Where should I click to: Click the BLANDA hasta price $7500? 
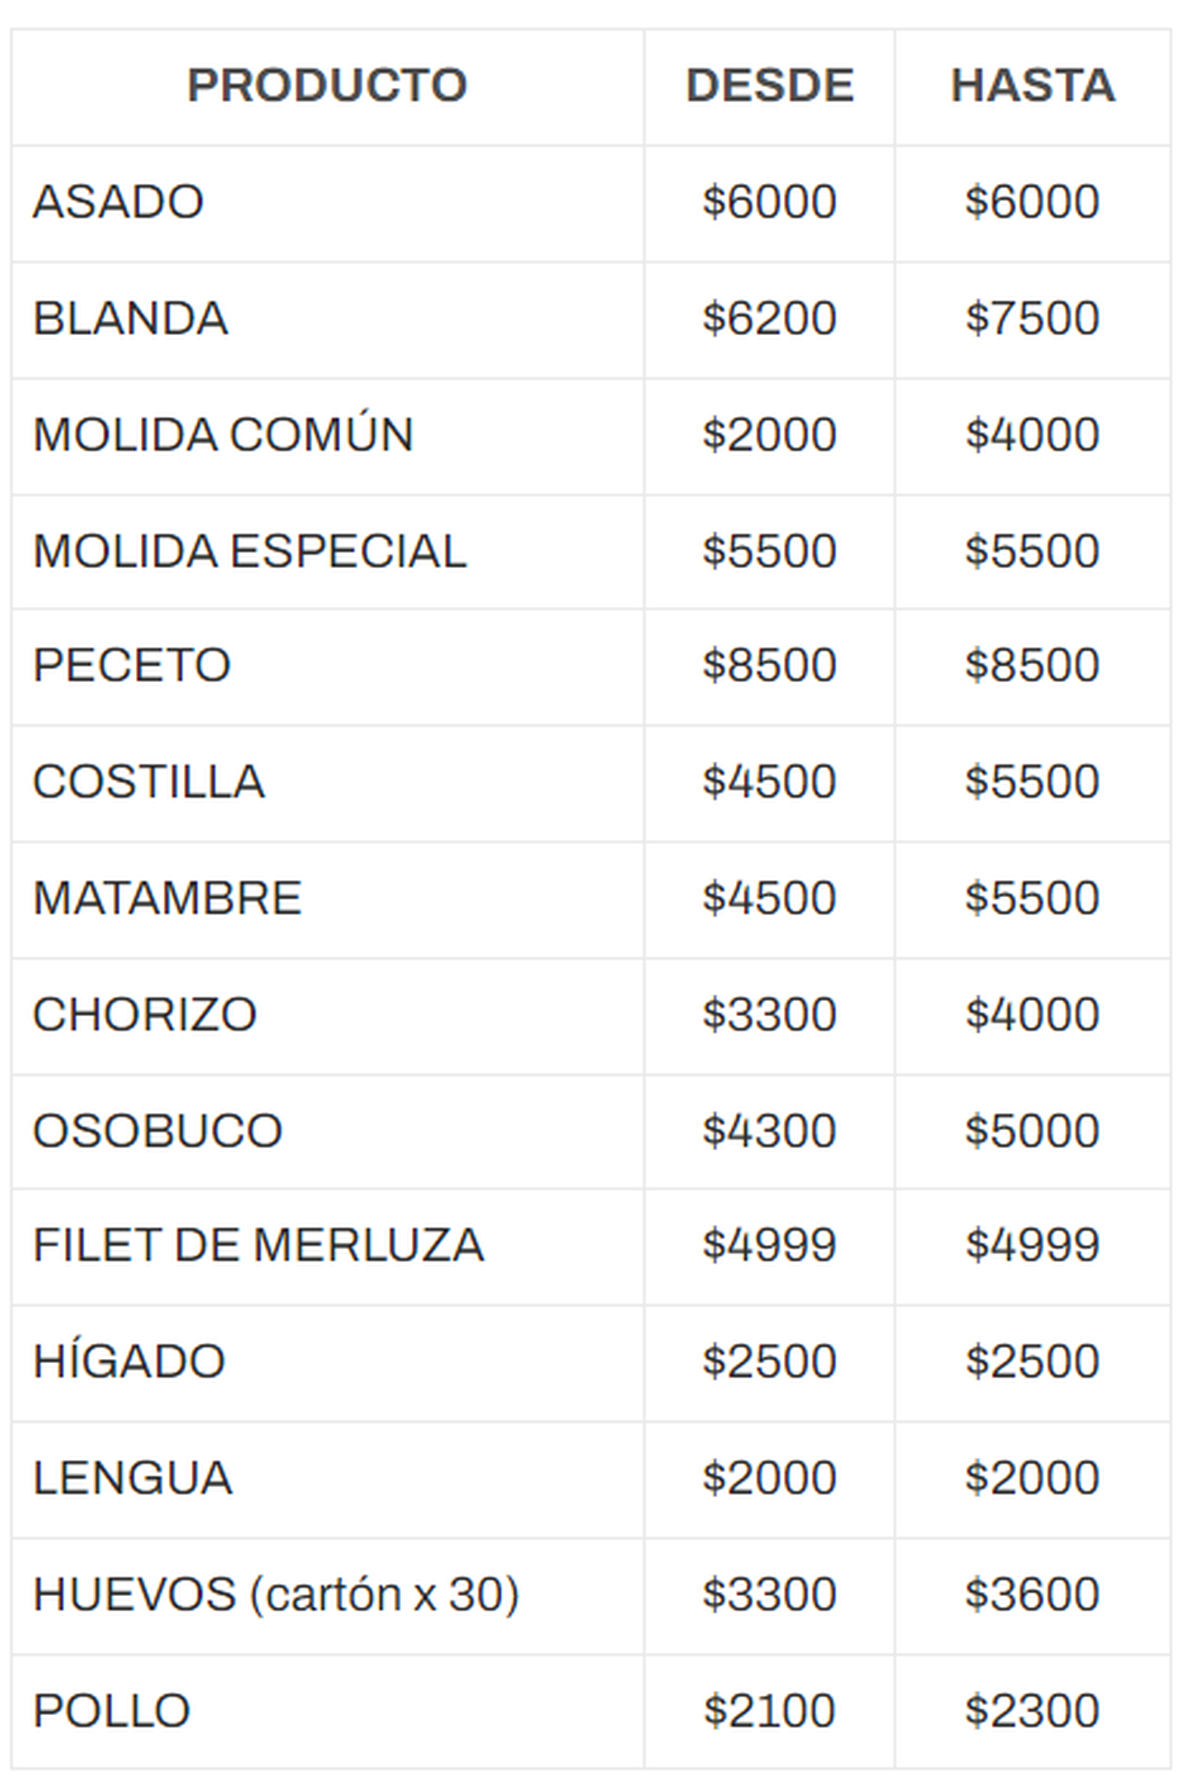1032,319
